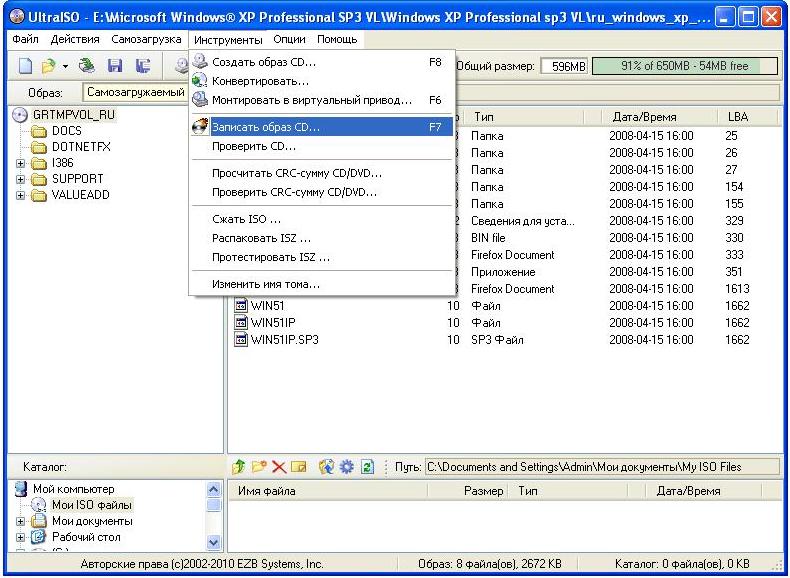Open the dropdown arrow next to Open icon

[x=65, y=67]
